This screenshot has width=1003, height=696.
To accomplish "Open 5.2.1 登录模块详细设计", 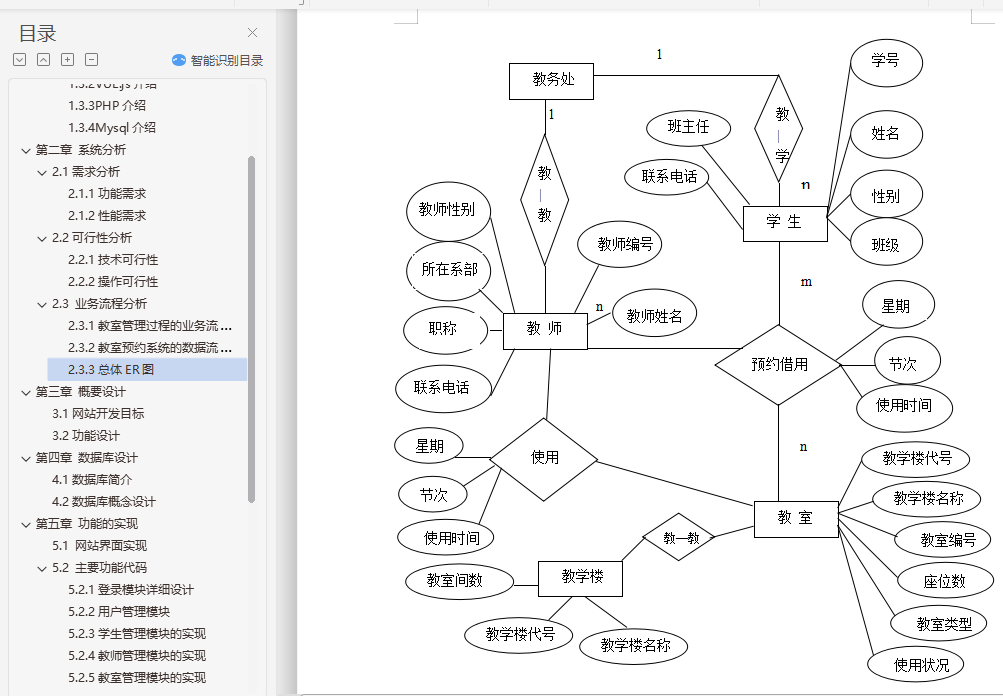I will tap(130, 589).
